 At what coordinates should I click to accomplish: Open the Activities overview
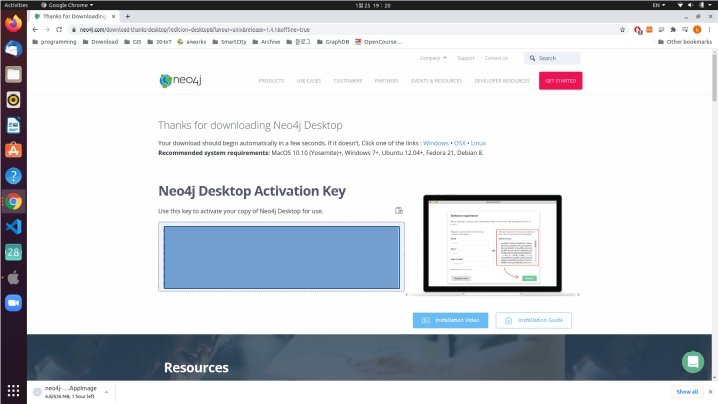click(x=16, y=5)
